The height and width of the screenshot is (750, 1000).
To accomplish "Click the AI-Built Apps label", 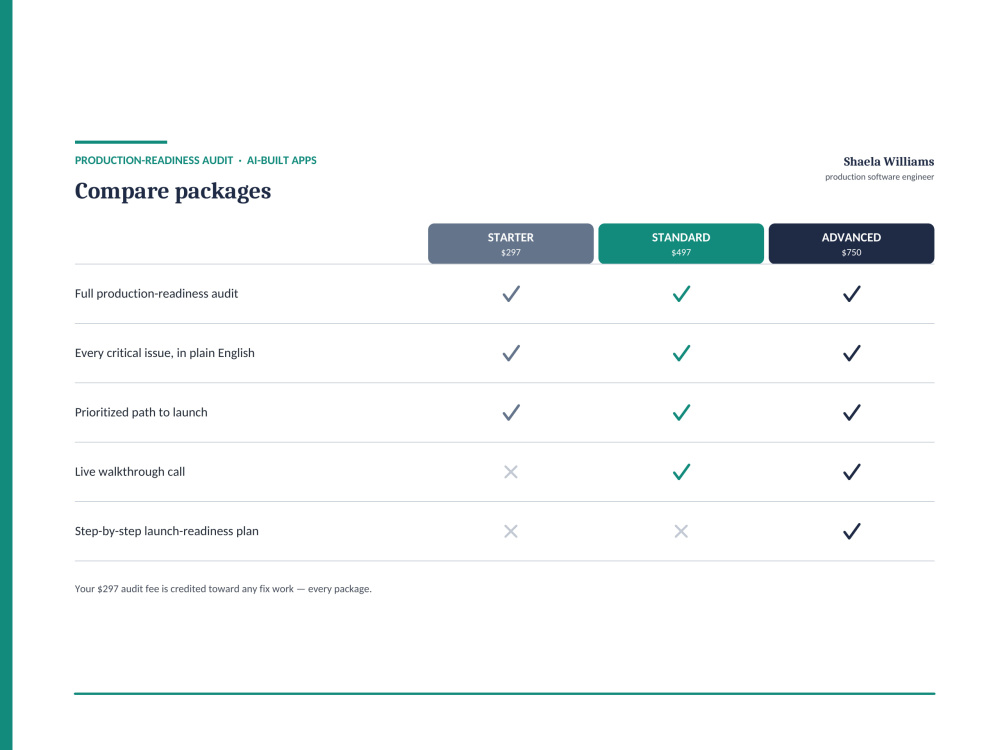I will coord(282,161).
